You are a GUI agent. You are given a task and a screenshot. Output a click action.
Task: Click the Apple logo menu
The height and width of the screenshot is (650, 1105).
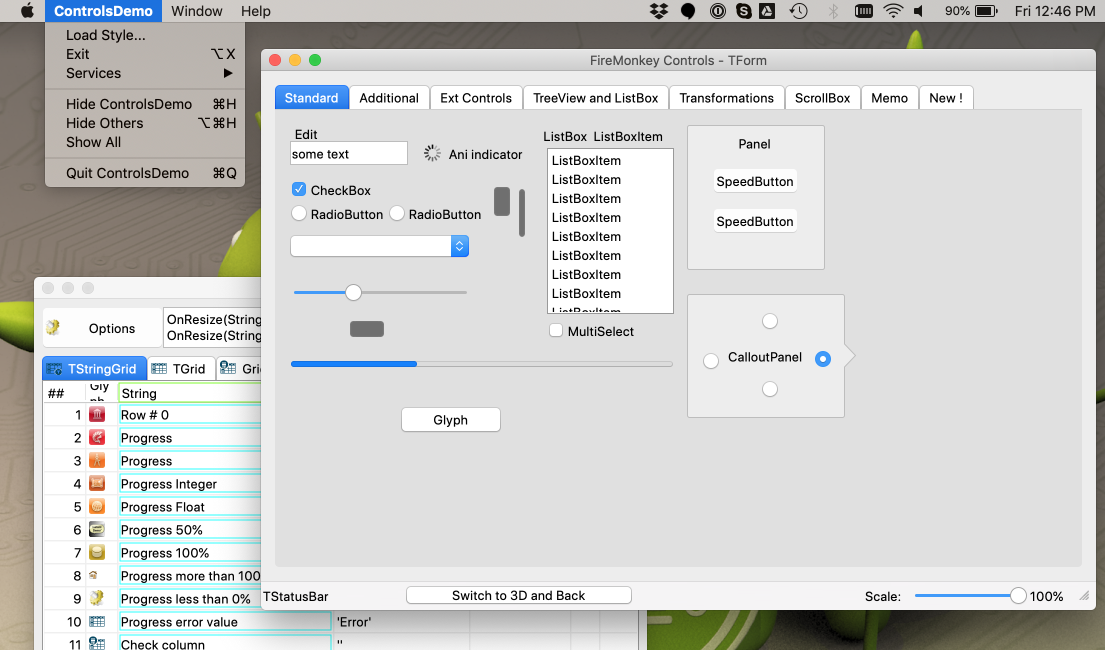(x=27, y=11)
